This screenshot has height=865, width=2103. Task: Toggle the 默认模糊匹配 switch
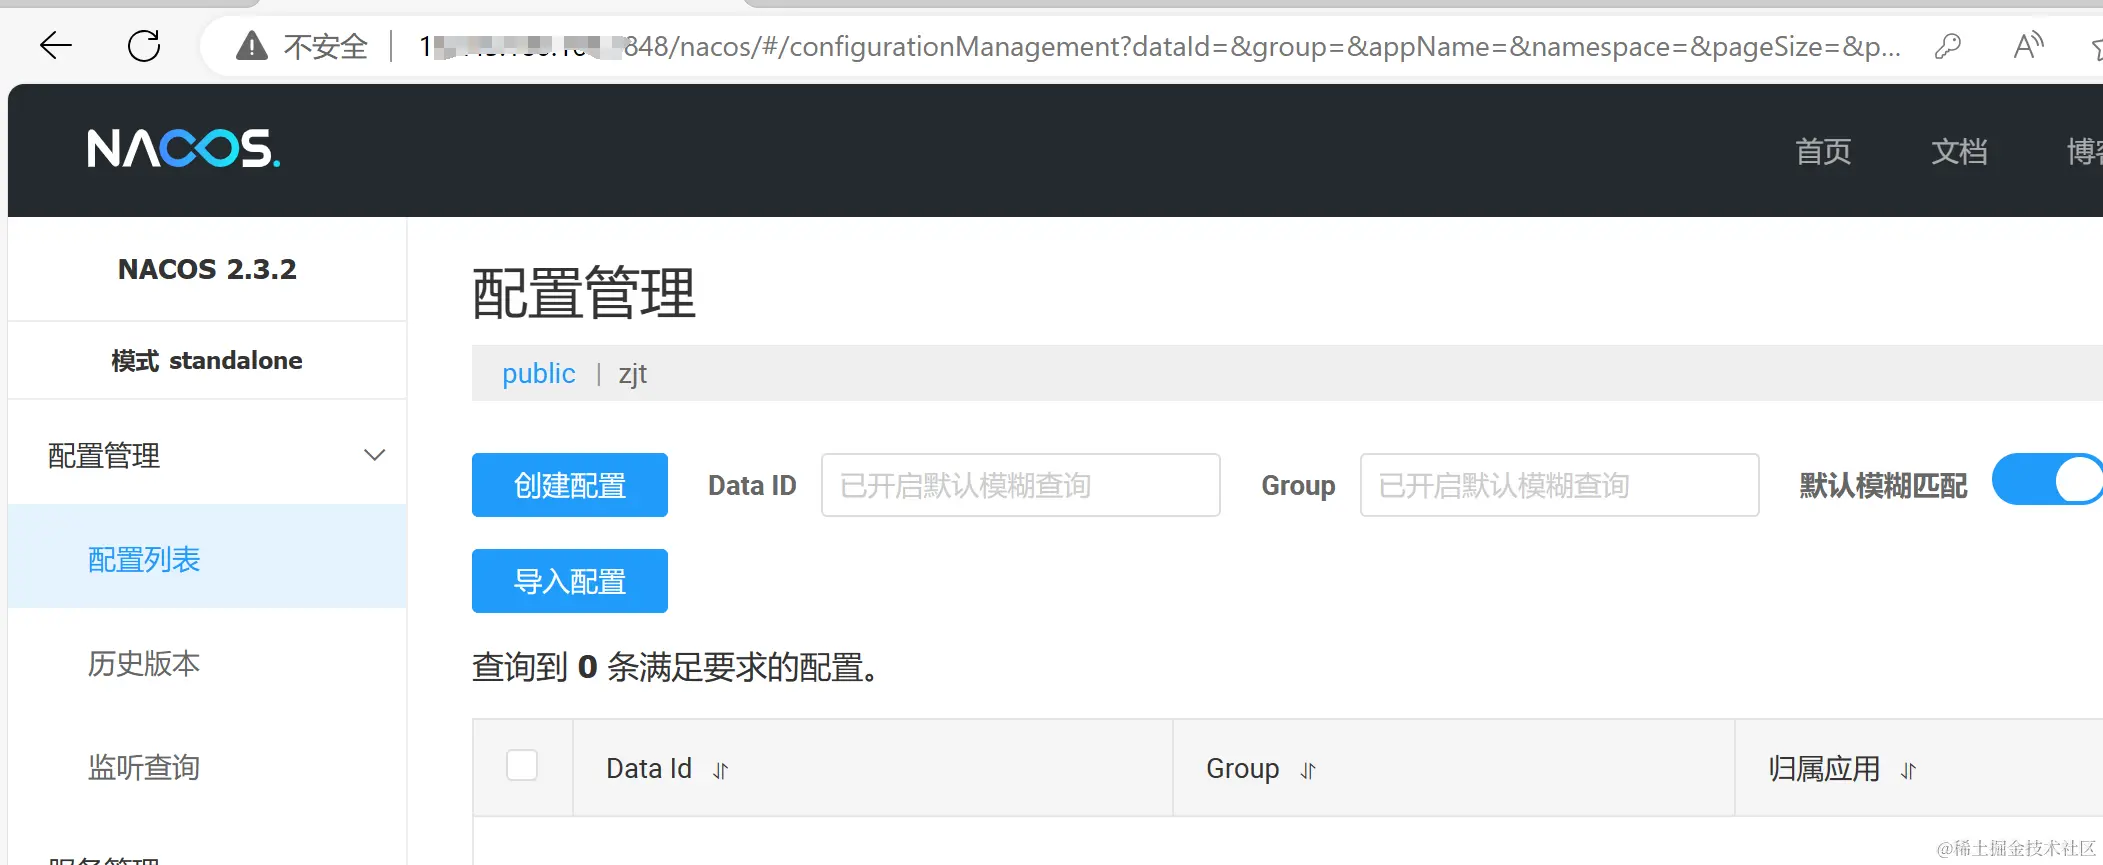pyautogui.click(x=2047, y=480)
